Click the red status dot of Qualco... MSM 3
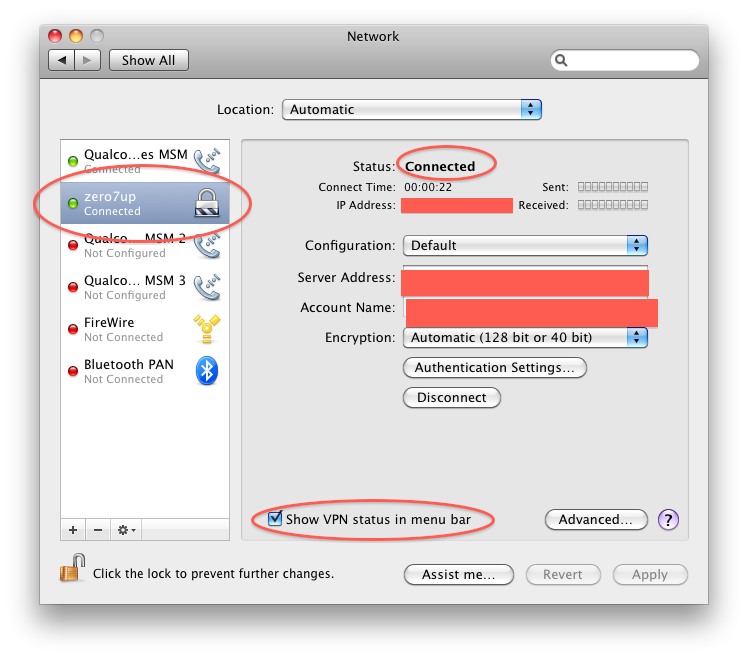 tap(73, 287)
